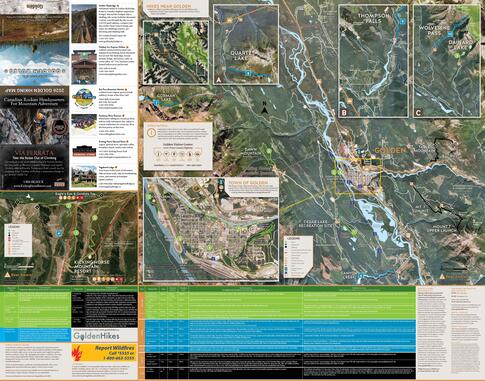Click the Bear Aware triangle icon on the resort map

7,275
